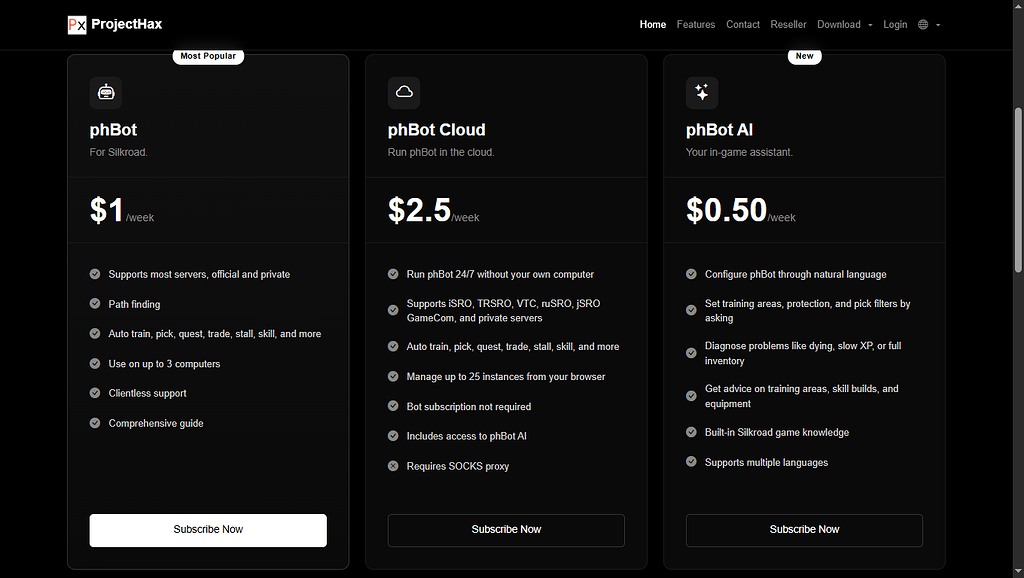Click check icon beside 'Clientless support'

(x=95, y=393)
